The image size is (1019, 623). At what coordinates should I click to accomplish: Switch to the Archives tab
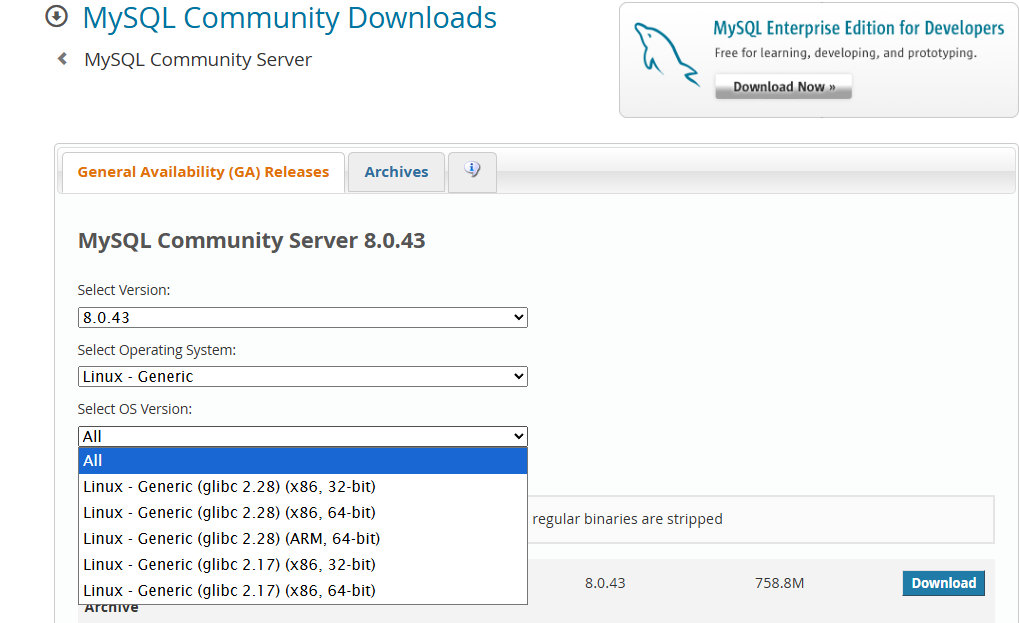396,172
